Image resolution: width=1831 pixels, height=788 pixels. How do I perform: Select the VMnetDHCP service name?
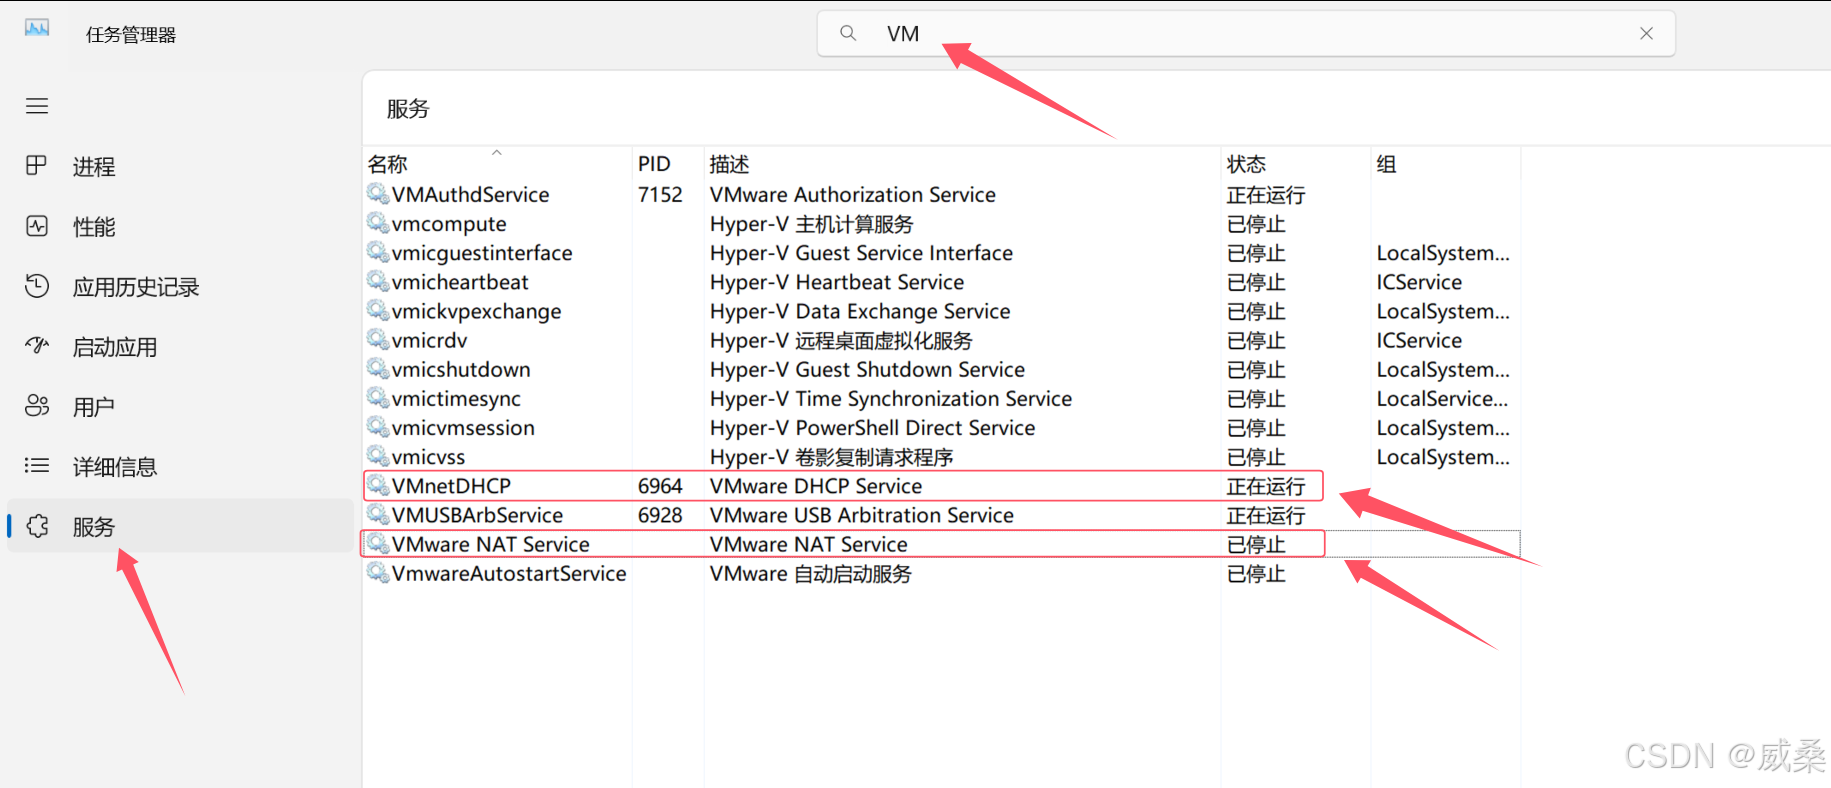tap(451, 485)
